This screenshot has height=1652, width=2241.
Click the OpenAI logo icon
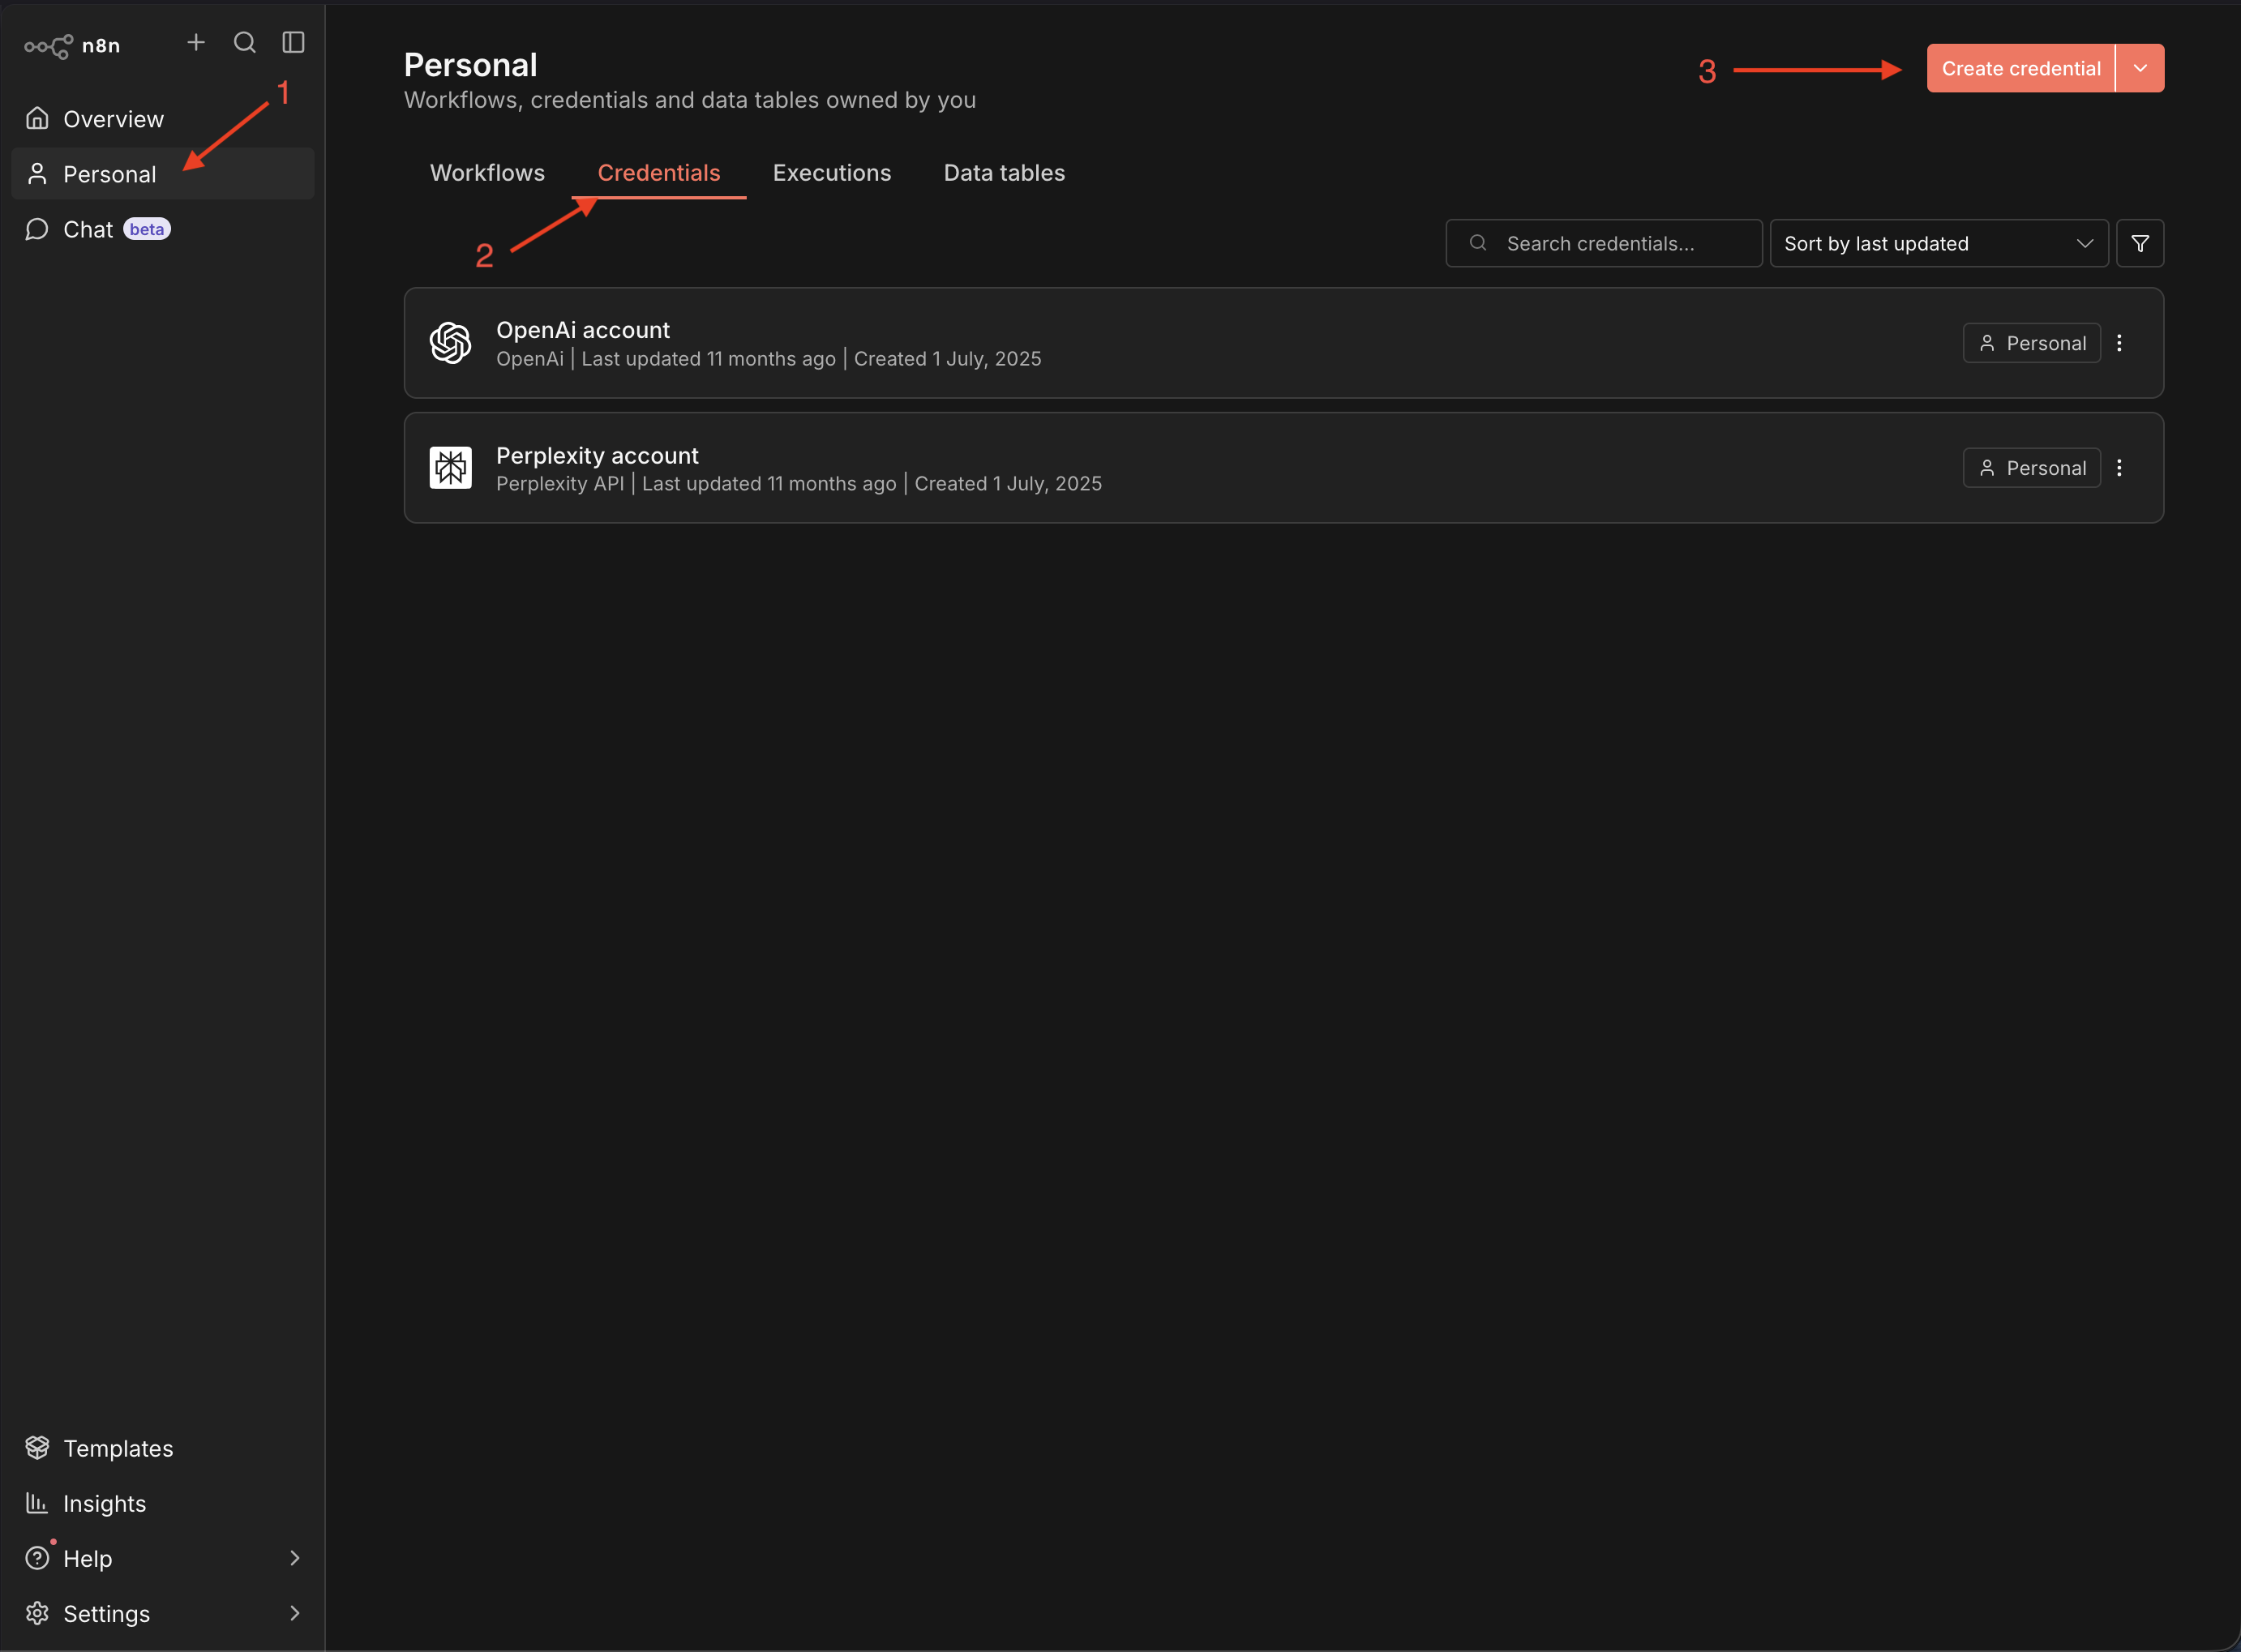point(450,343)
